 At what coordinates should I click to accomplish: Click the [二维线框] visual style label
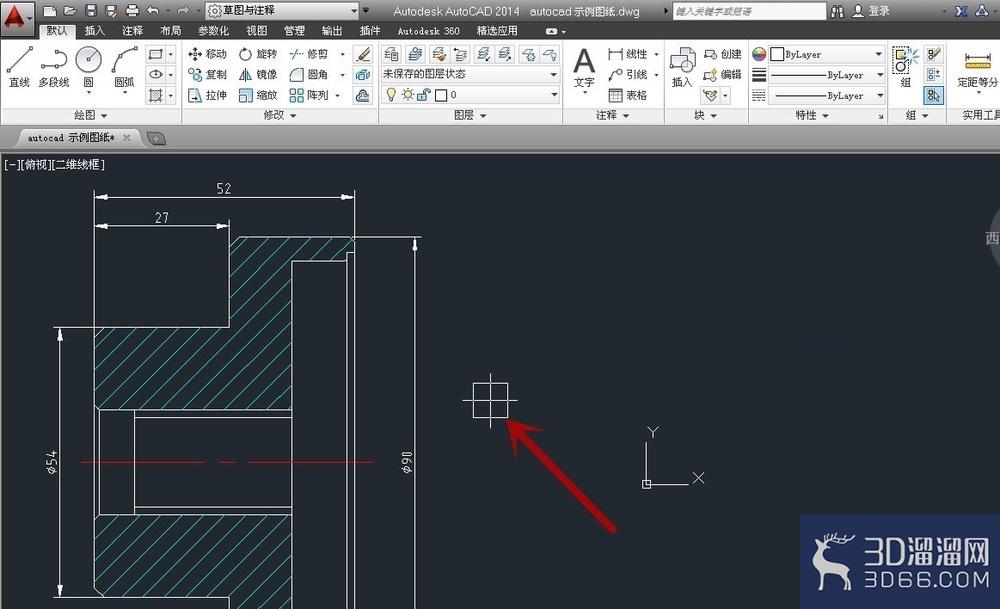pos(77,165)
